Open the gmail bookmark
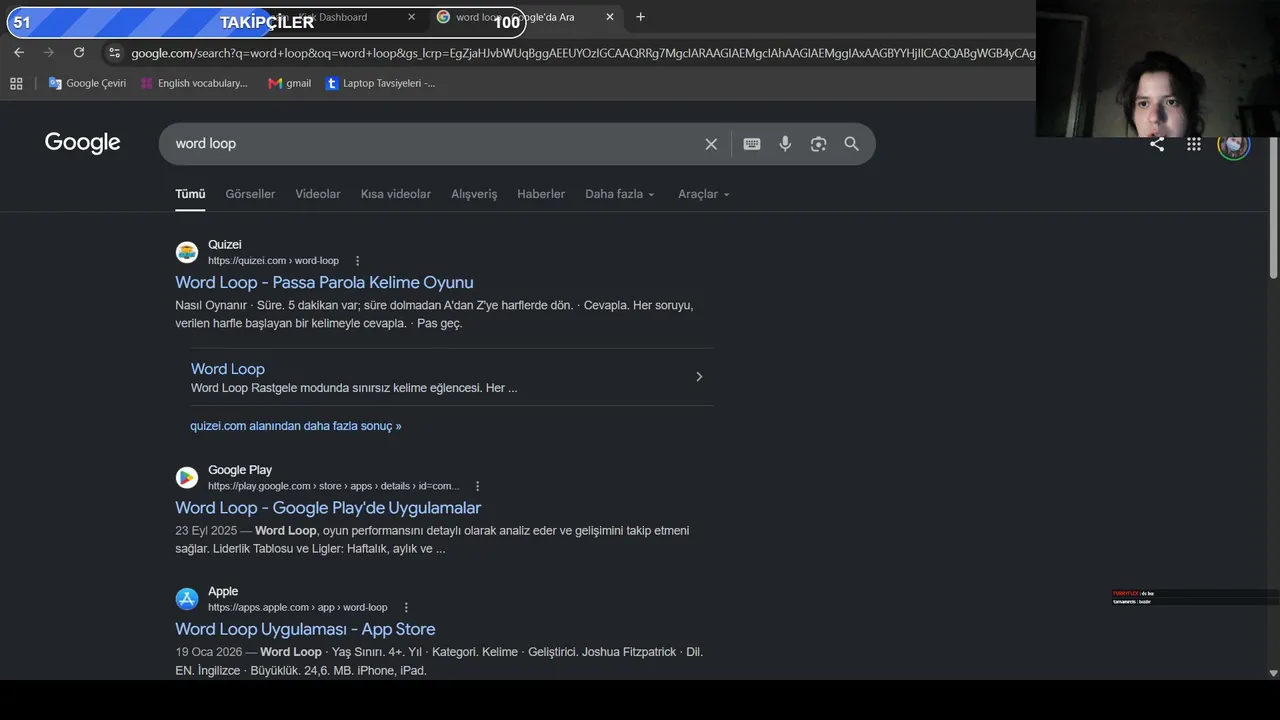The width and height of the screenshot is (1280, 720). (290, 83)
